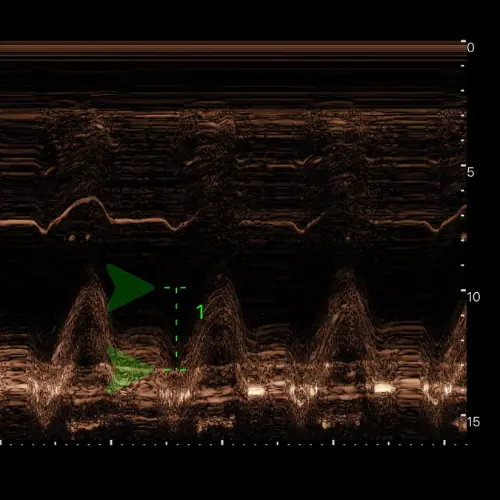Click the 5 depth scale label

click(470, 172)
